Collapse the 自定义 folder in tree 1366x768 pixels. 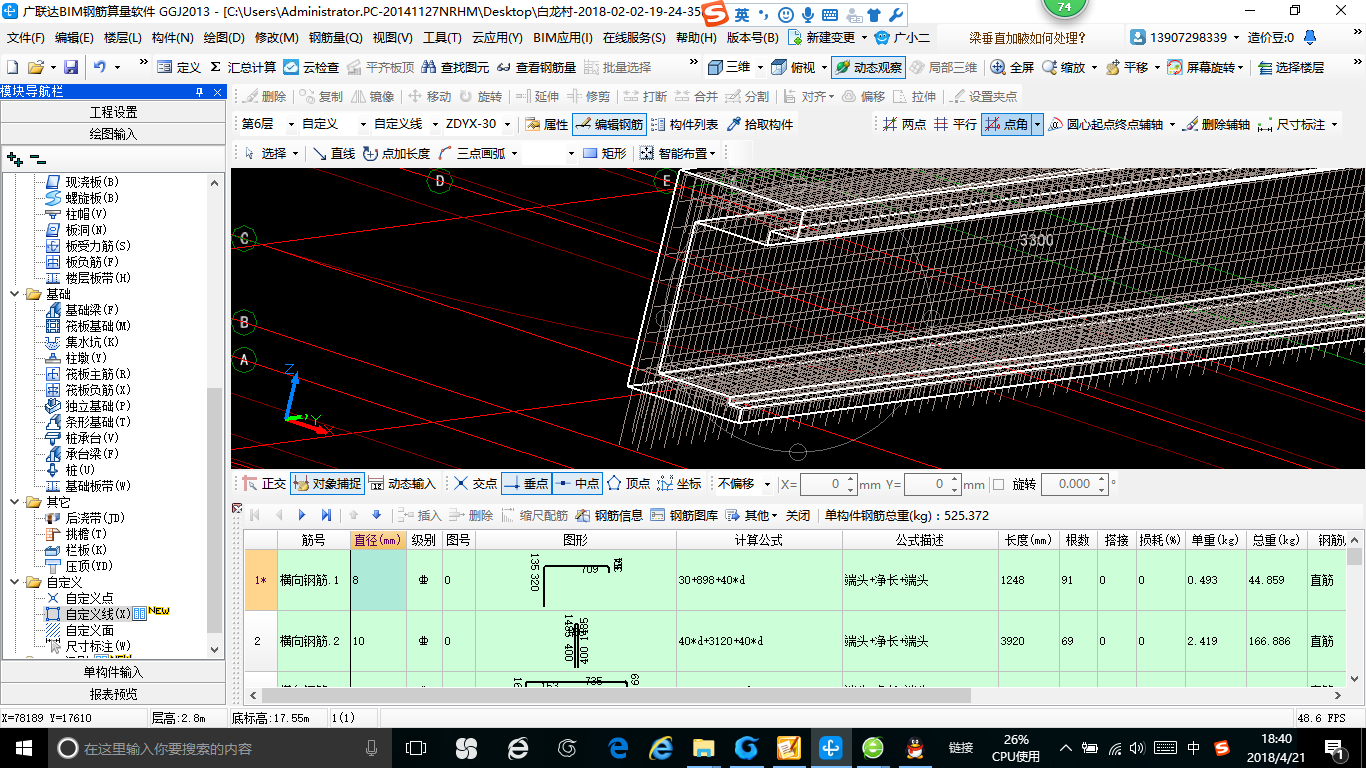(14, 582)
